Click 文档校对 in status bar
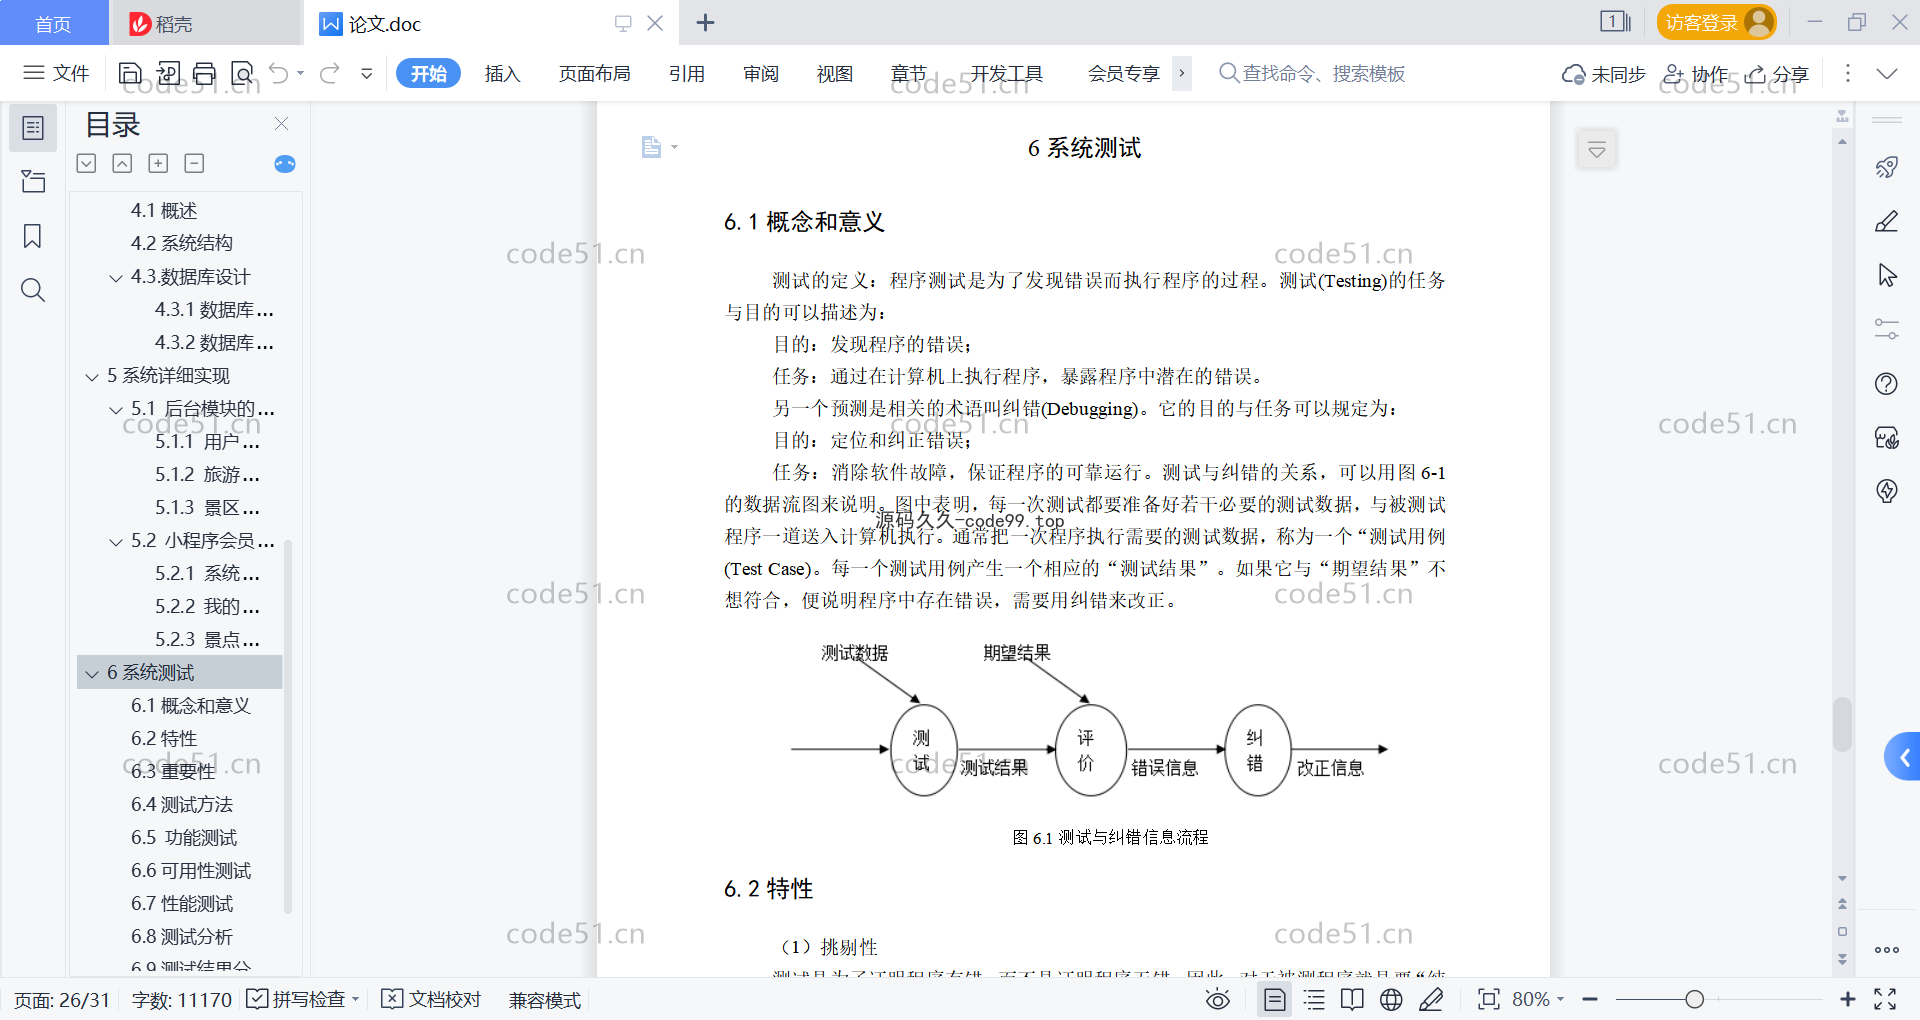Image resolution: width=1920 pixels, height=1020 pixels. (432, 999)
